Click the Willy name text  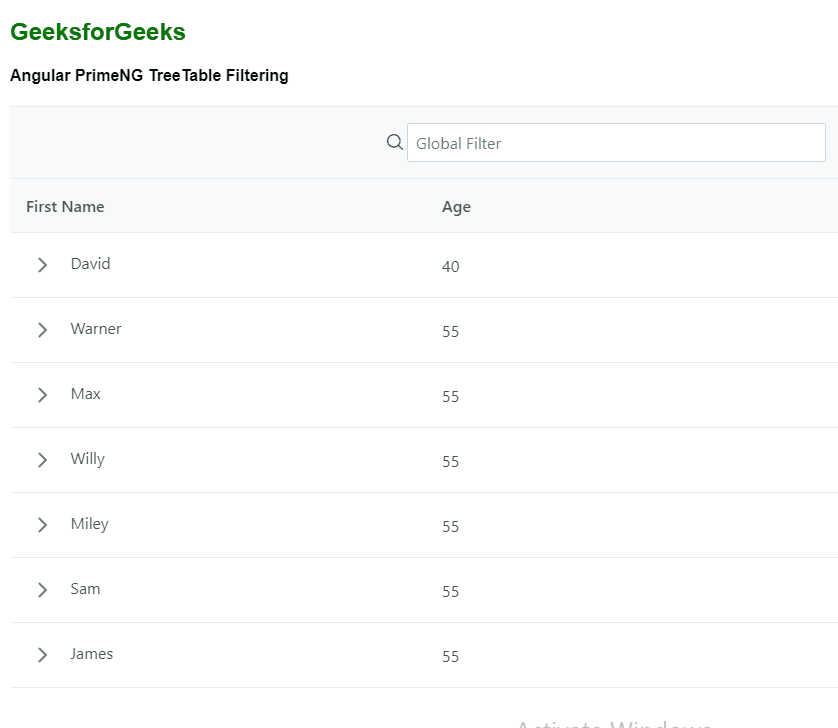87,459
